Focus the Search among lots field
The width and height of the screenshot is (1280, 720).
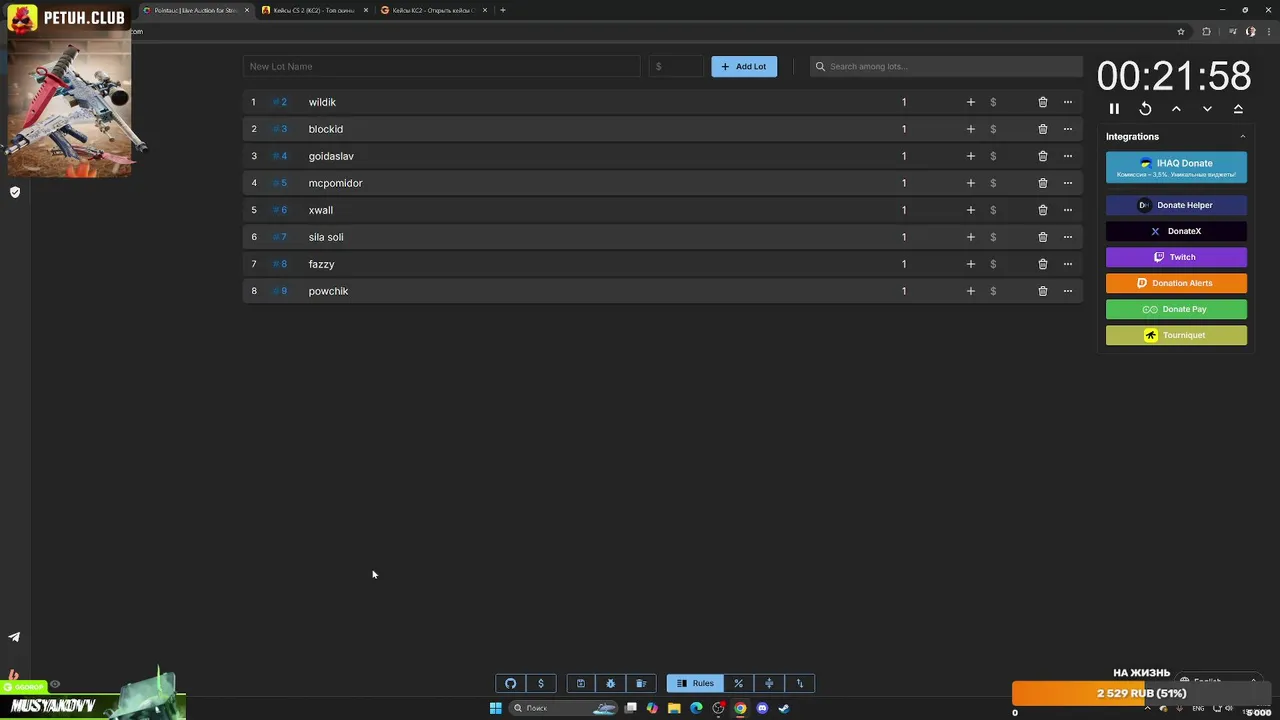(x=946, y=66)
